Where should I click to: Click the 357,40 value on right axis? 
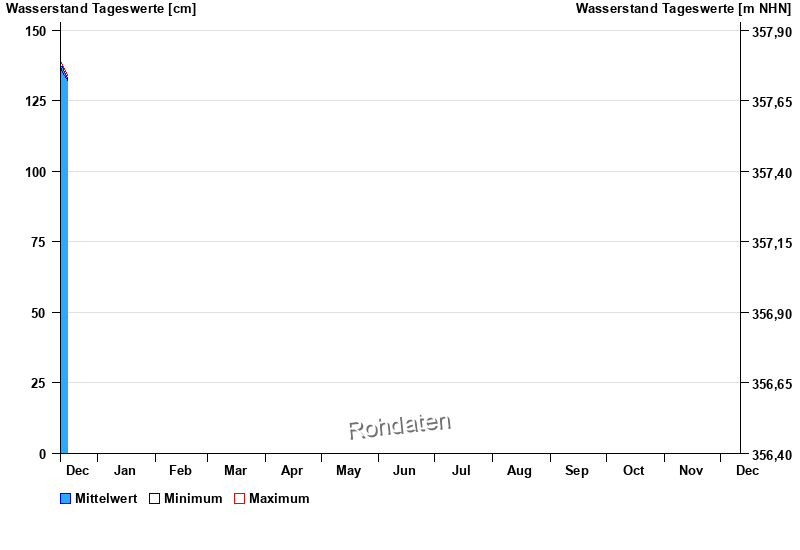(771, 173)
